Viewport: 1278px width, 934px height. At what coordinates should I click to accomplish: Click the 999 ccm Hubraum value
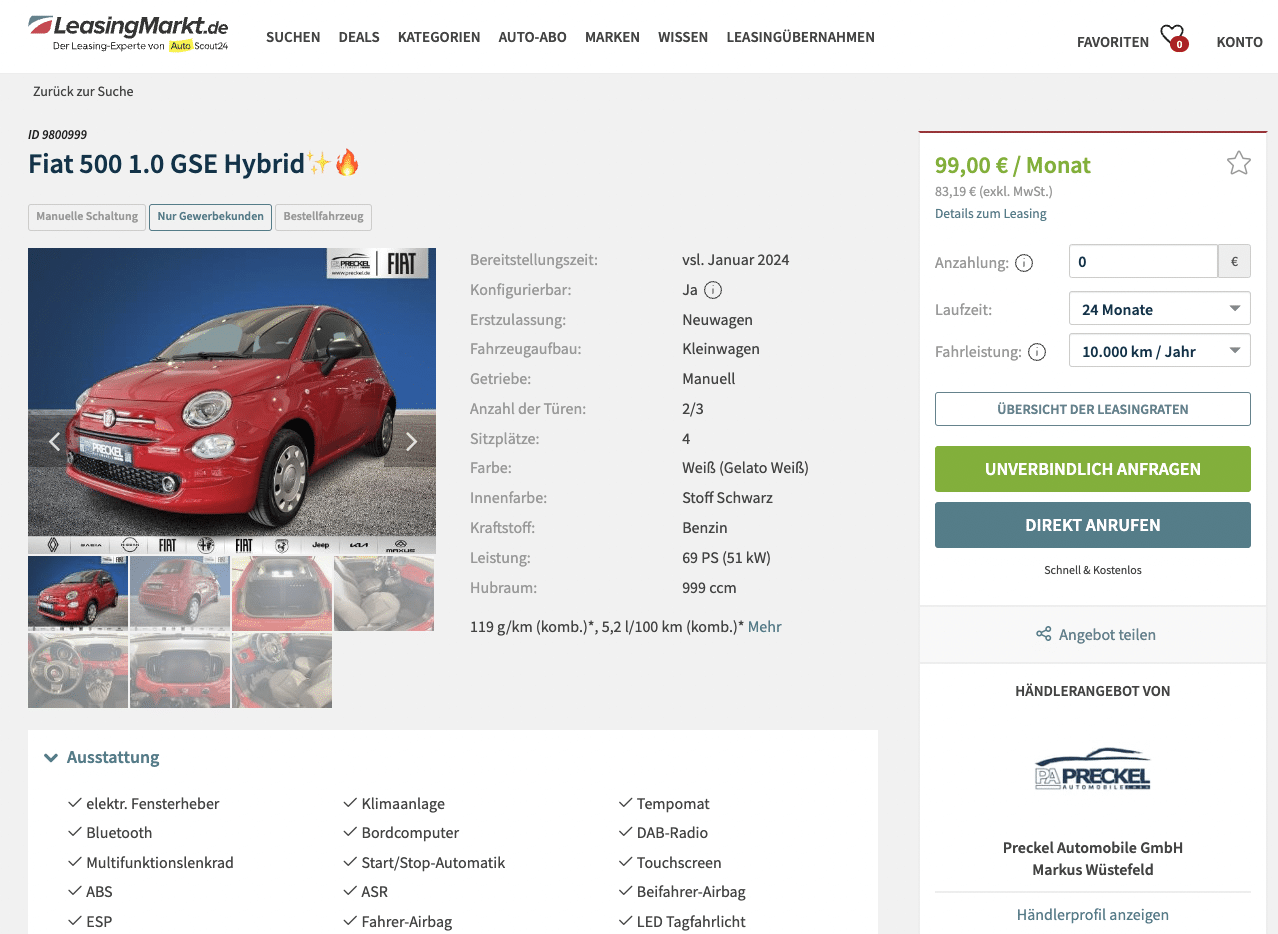click(709, 587)
